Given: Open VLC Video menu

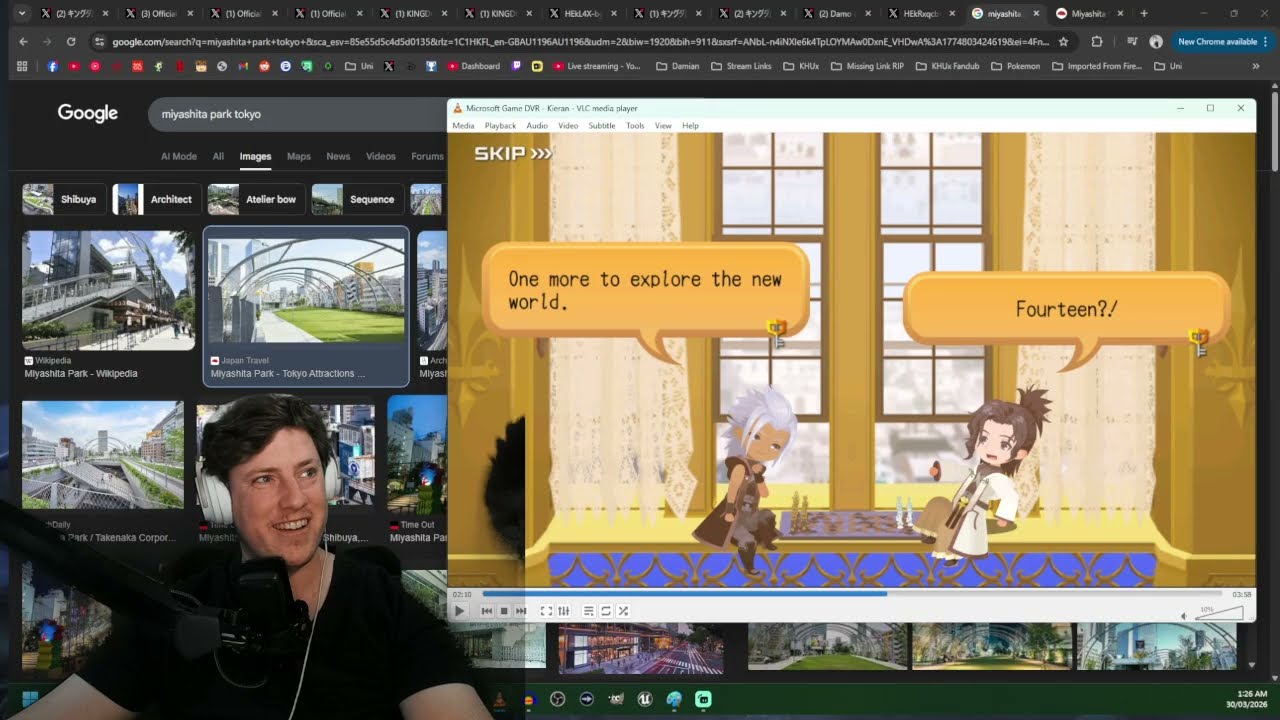Looking at the screenshot, I should tap(568, 126).
